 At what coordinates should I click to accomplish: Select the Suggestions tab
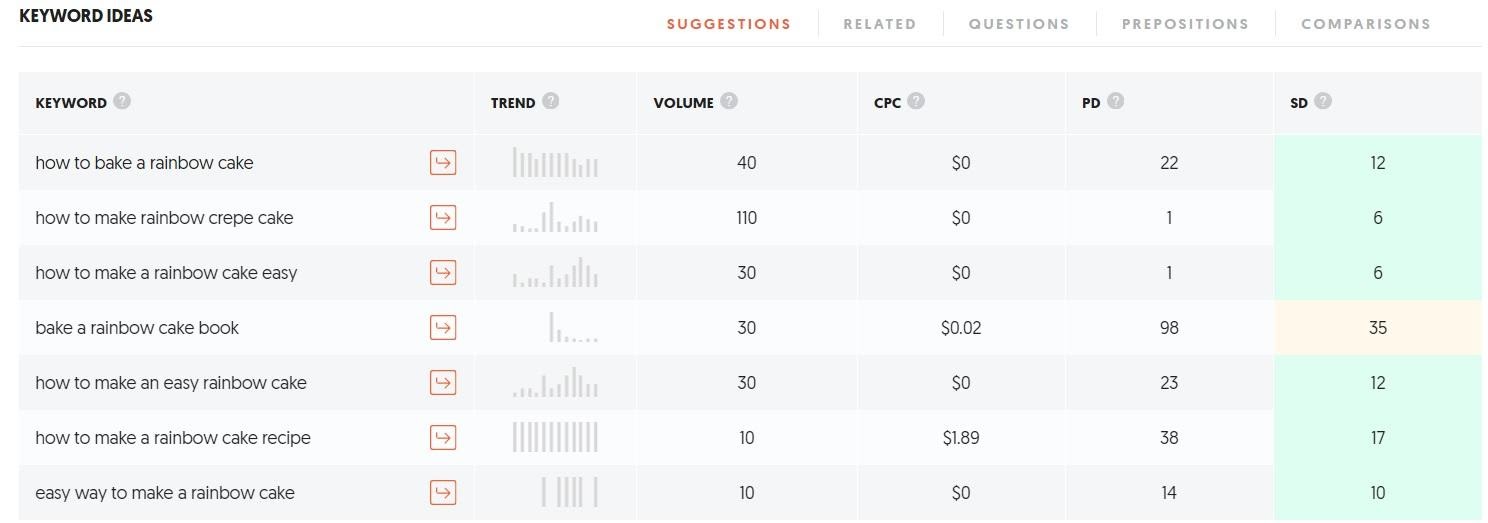tap(728, 24)
